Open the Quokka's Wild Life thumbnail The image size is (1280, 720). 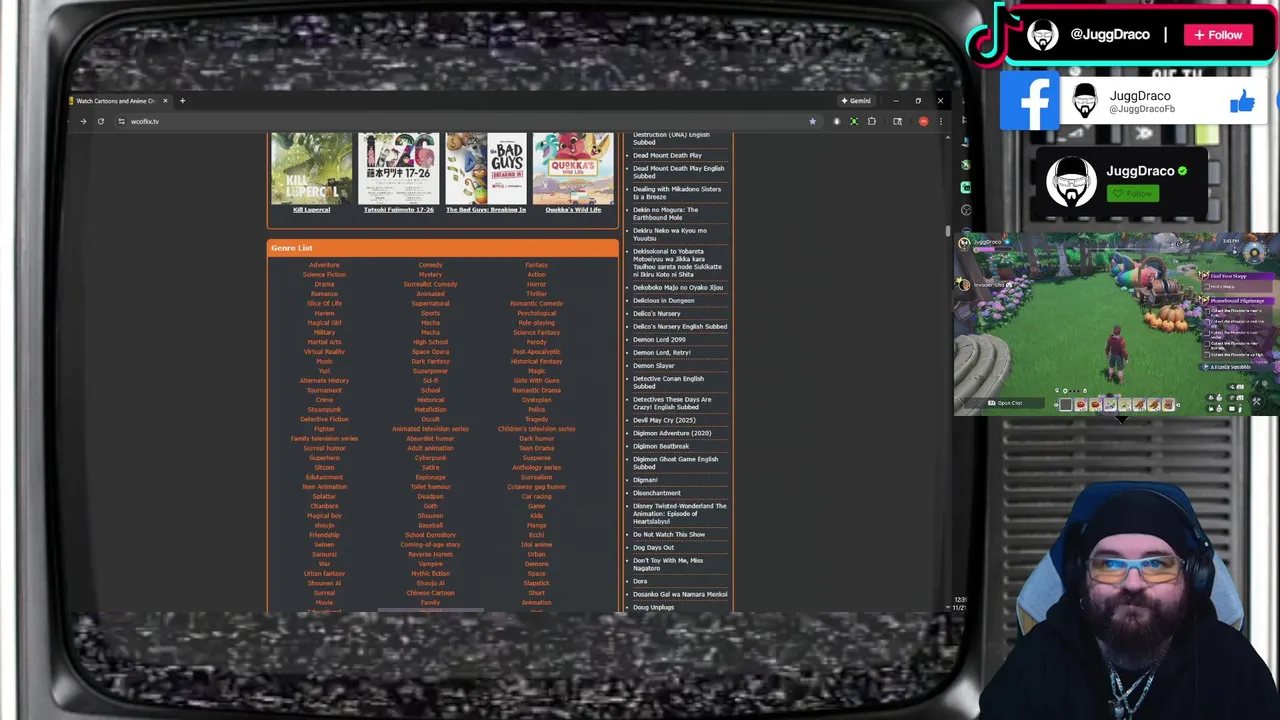coord(573,168)
